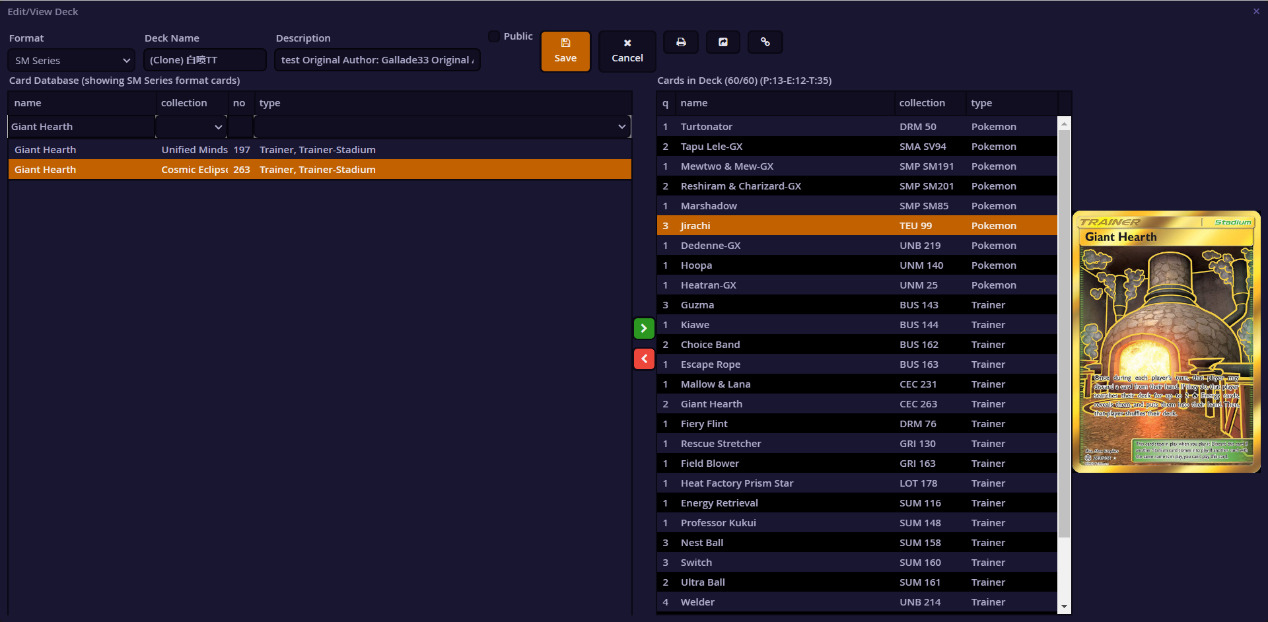Add selected card with green arrow
This screenshot has width=1268, height=622.
(644, 328)
